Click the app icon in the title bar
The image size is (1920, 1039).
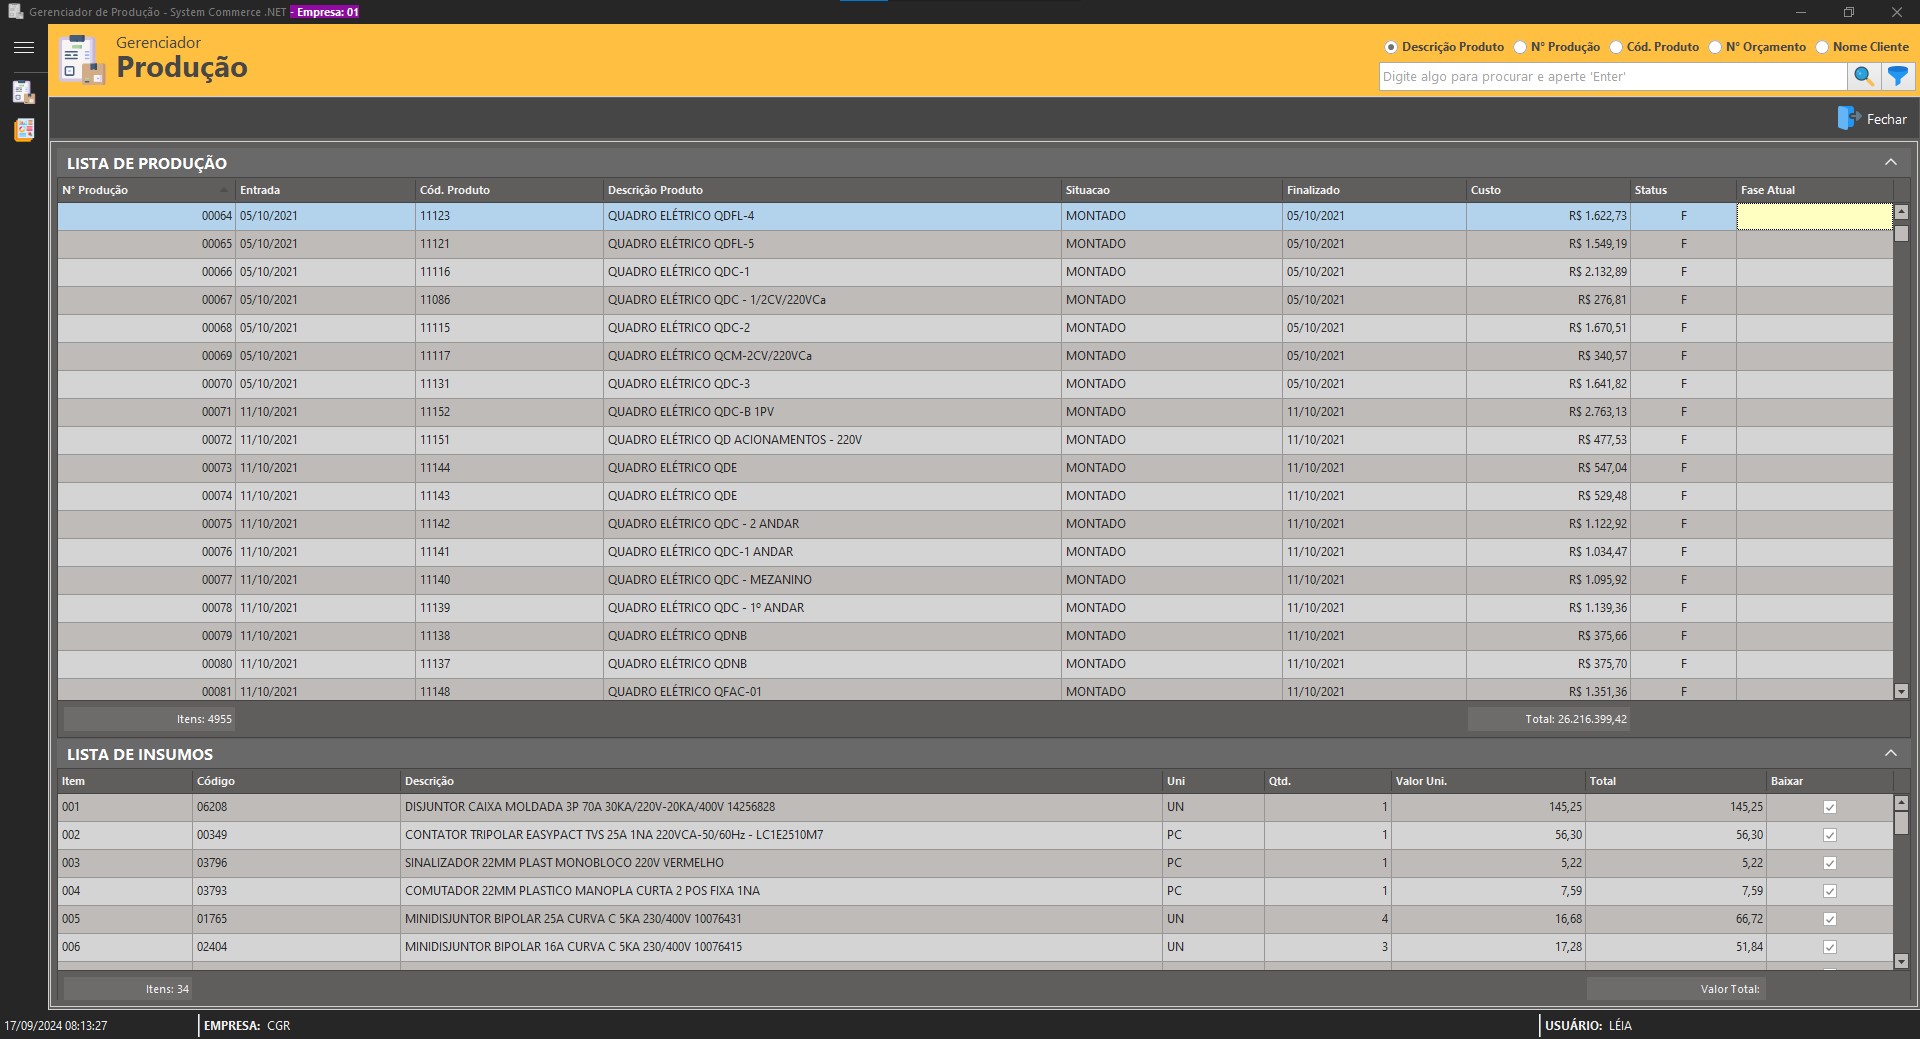click(15, 12)
